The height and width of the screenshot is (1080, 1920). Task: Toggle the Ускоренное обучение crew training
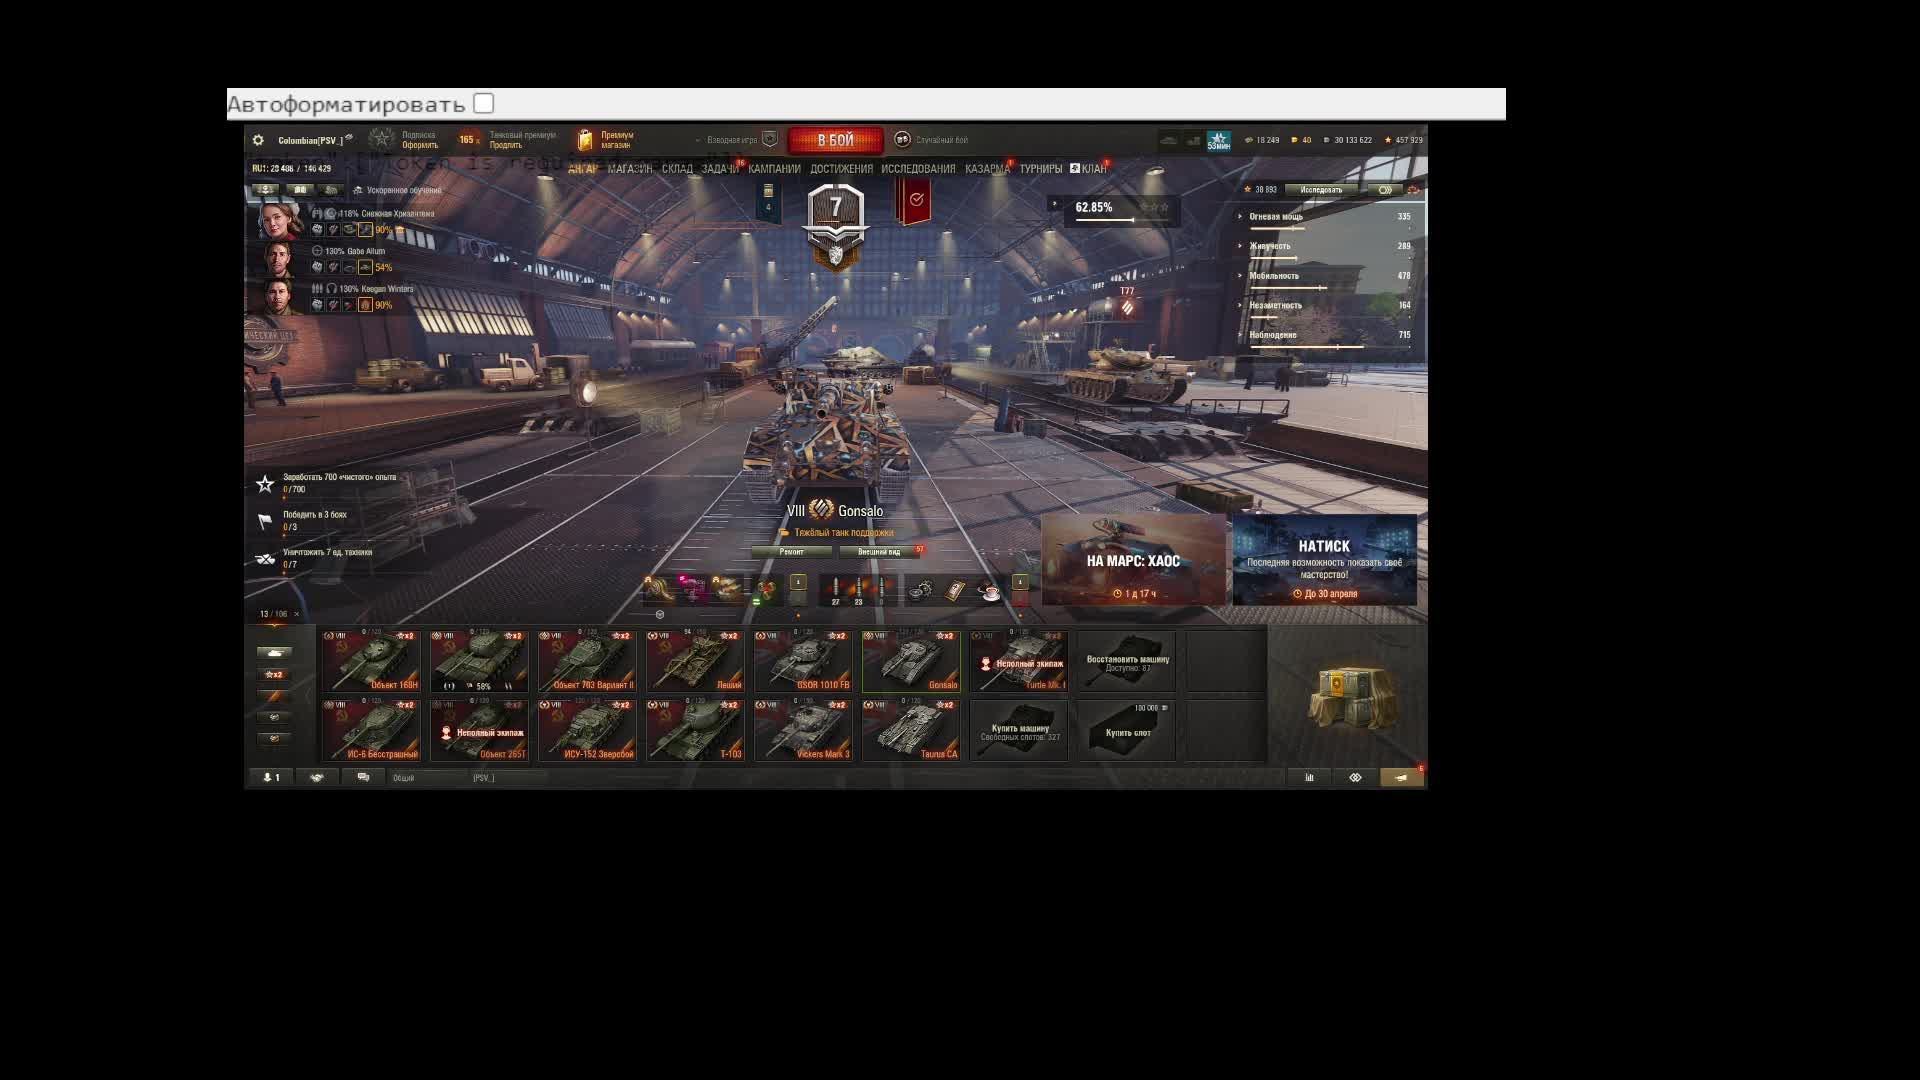[358, 190]
